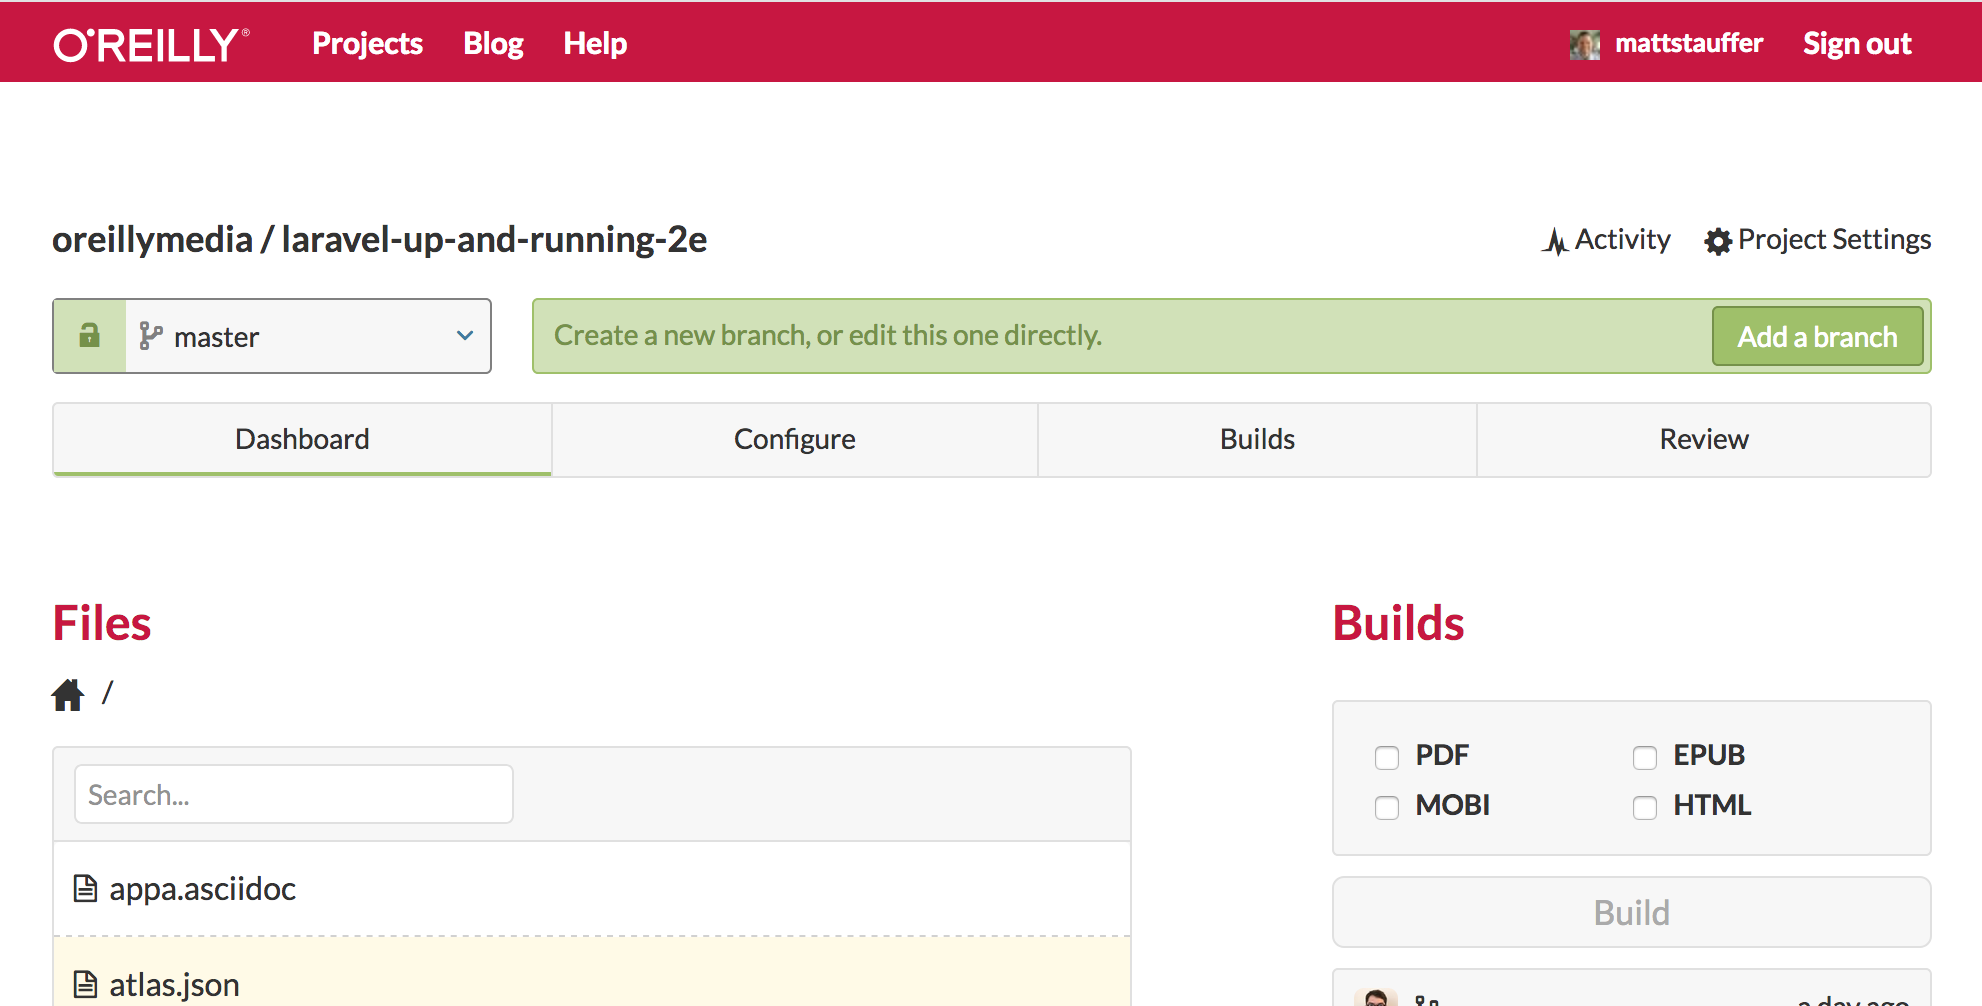Click the Files section heading
Viewport: 1982px width, 1006px height.
click(102, 623)
